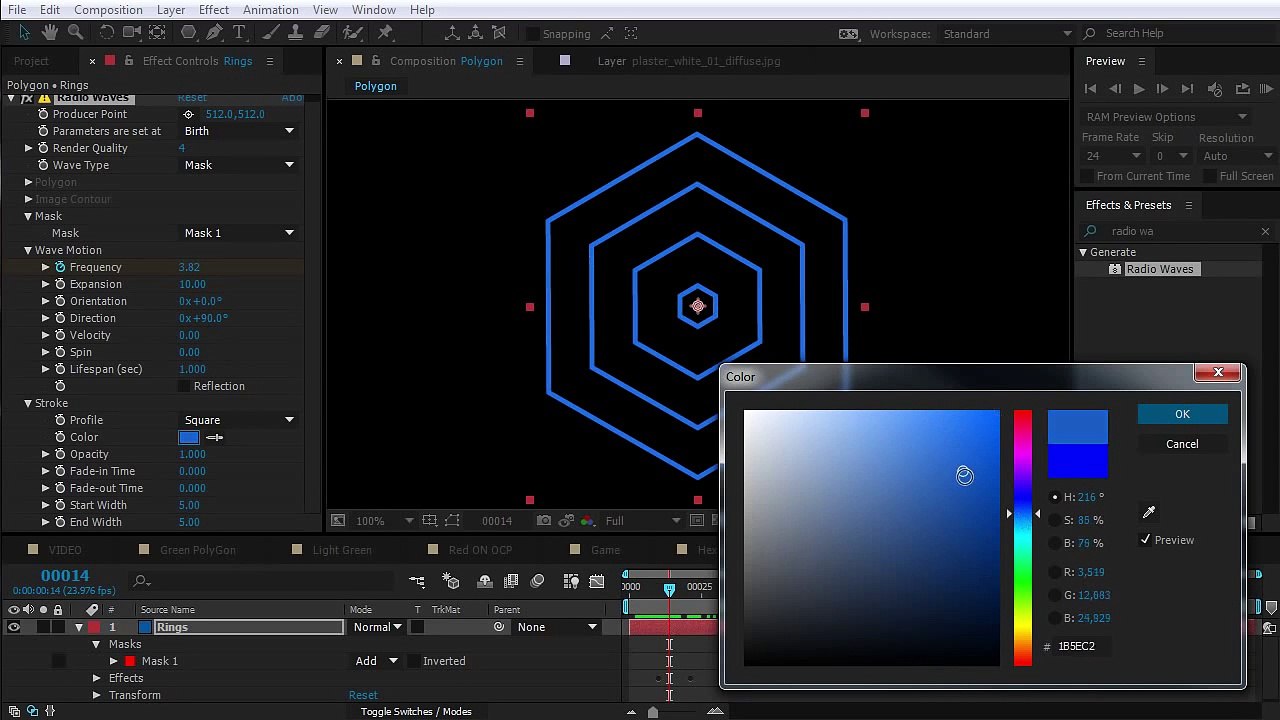1280x720 pixels.
Task: Select the Selection arrow tool
Action: coord(25,33)
